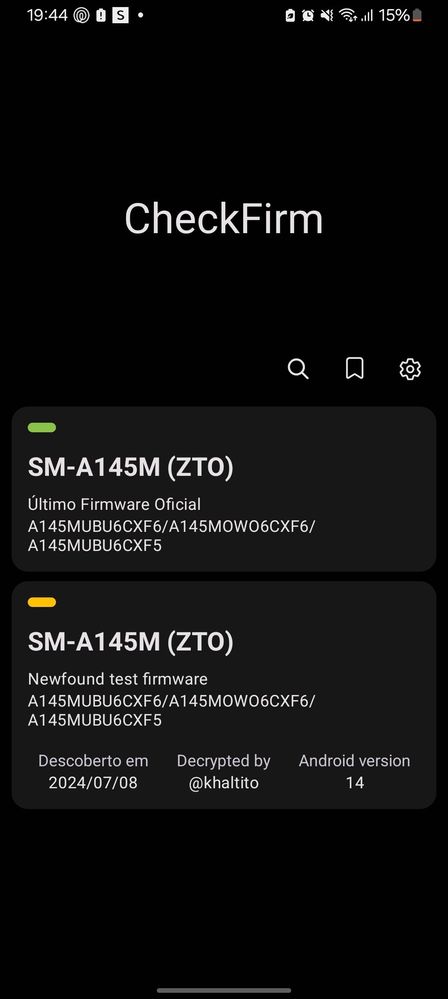Tap the green status indicator pill
Viewport: 448px width, 999px height.
[42, 428]
